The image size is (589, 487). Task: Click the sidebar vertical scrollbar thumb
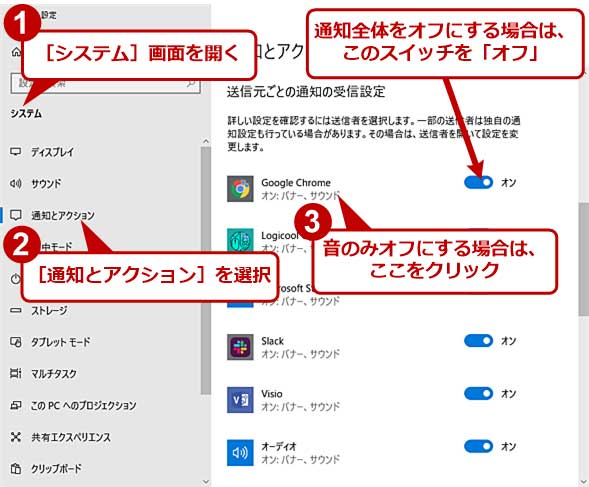click(x=205, y=271)
